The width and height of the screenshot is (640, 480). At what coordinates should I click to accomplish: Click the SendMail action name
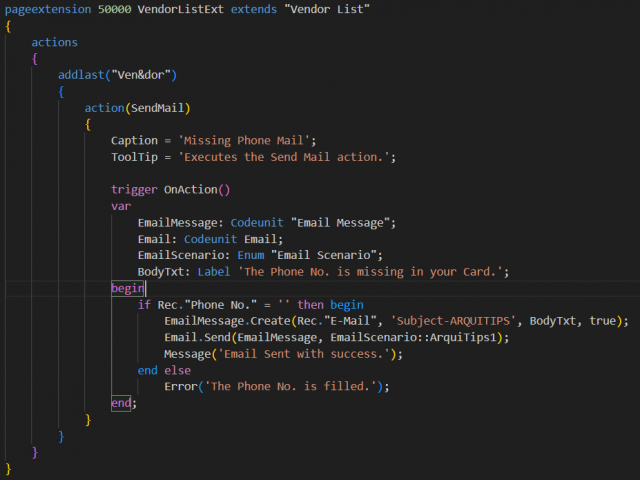tap(159, 107)
